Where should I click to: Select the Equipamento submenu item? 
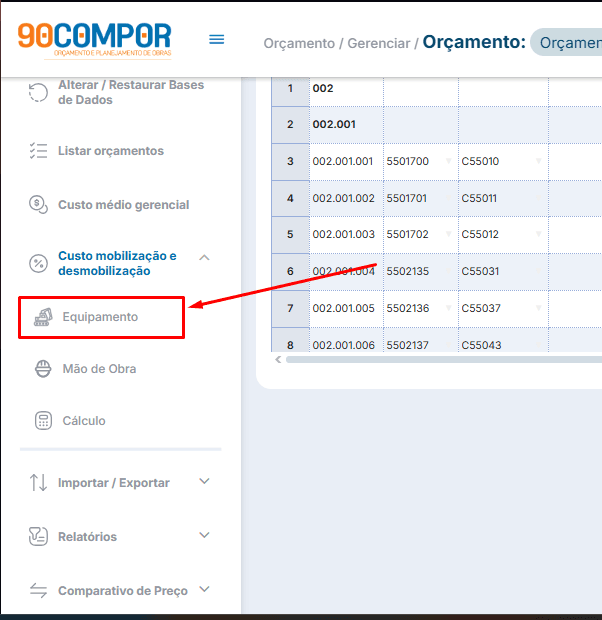point(101,317)
